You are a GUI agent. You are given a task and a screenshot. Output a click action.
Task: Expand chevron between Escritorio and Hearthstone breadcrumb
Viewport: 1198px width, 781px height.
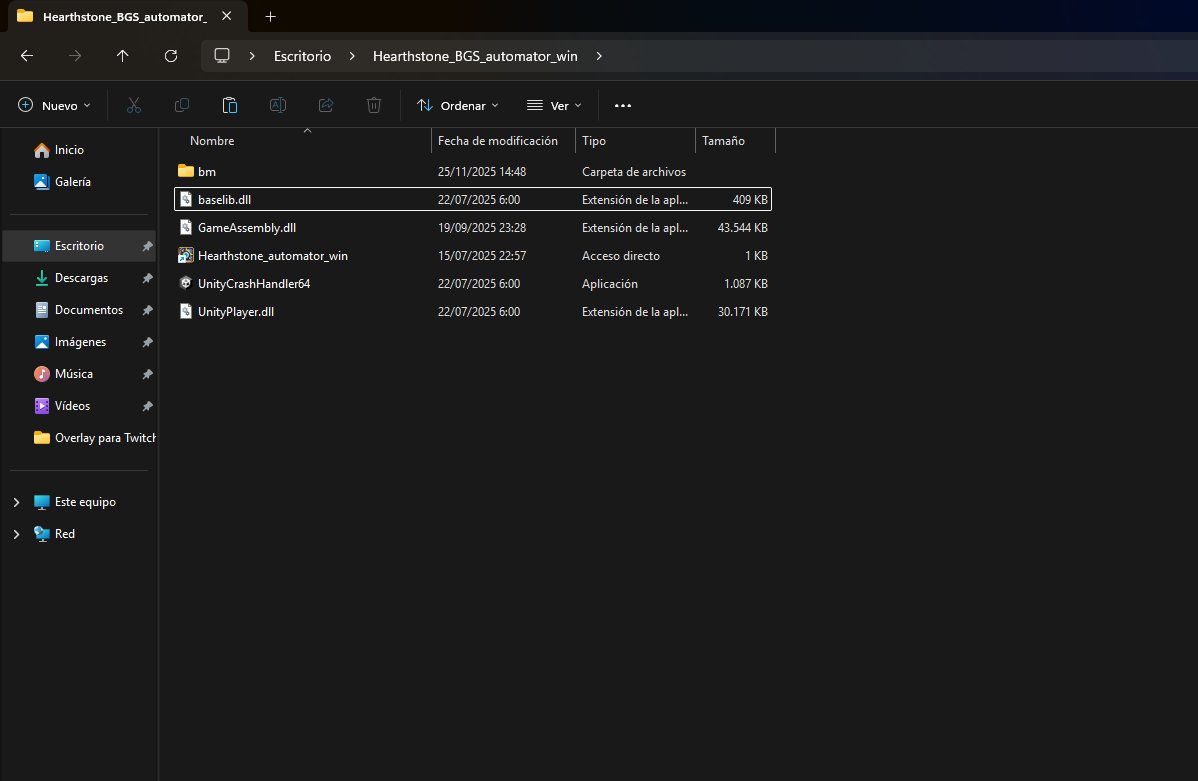pos(352,56)
